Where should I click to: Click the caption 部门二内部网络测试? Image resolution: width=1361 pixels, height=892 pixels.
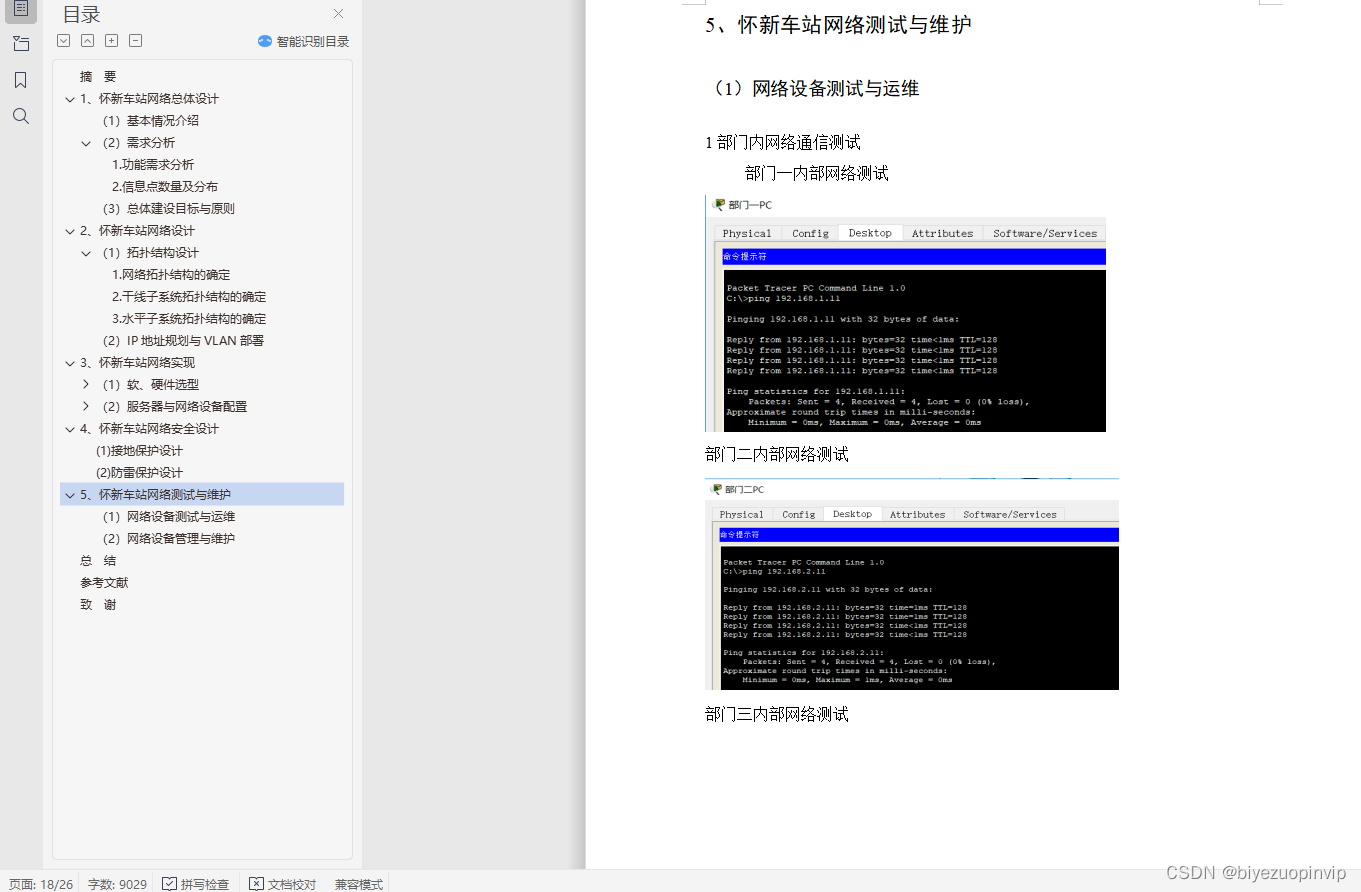click(777, 455)
